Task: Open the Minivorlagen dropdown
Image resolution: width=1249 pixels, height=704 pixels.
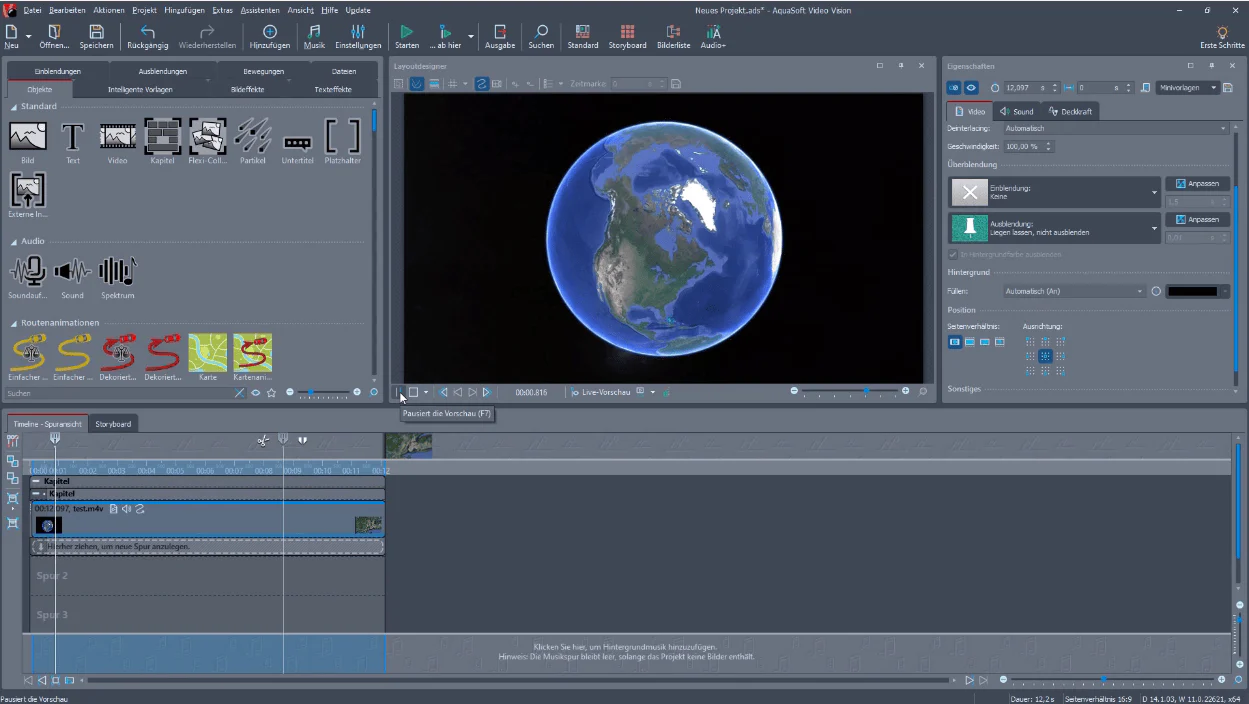Action: [1188, 88]
